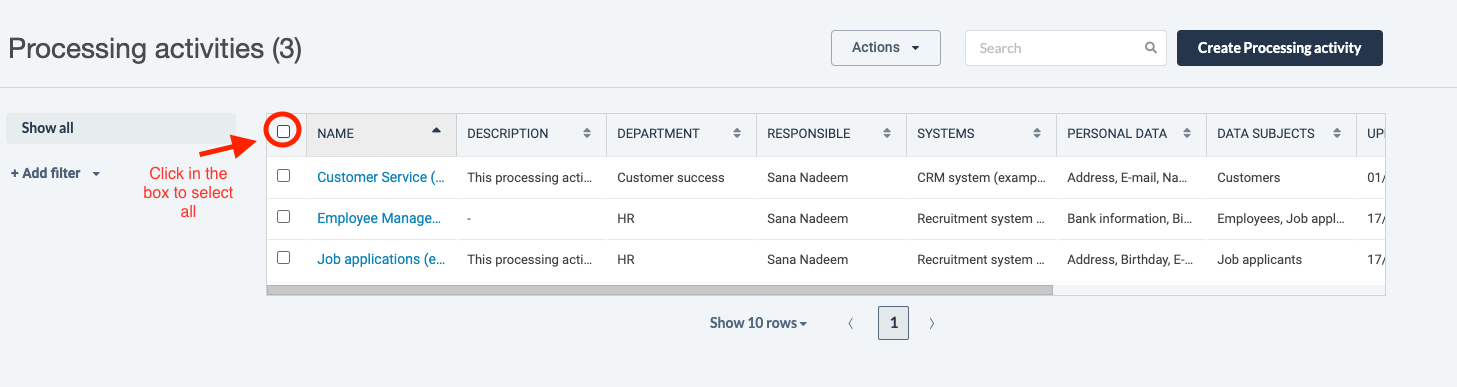Open the Actions dropdown
This screenshot has height=387, width=1457.
pos(886,48)
